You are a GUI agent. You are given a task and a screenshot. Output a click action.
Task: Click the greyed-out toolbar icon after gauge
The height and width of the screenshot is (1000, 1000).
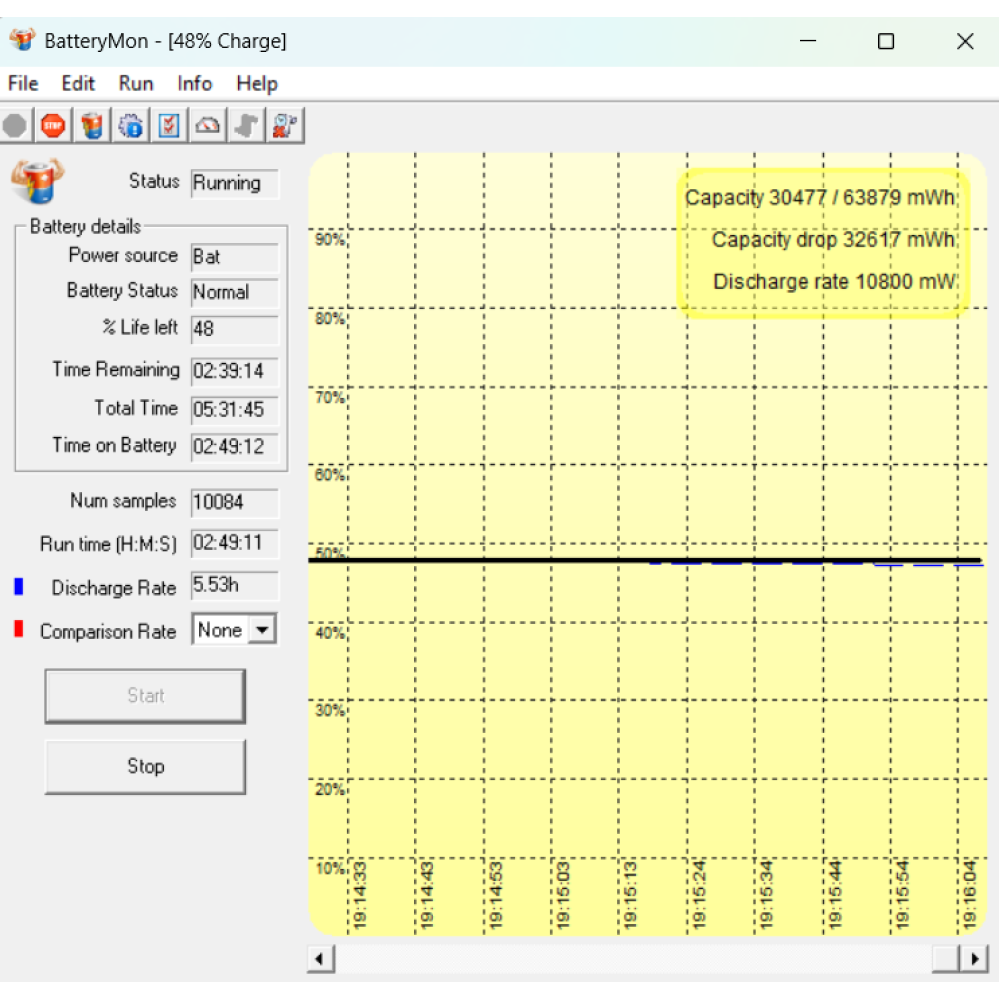tap(246, 126)
